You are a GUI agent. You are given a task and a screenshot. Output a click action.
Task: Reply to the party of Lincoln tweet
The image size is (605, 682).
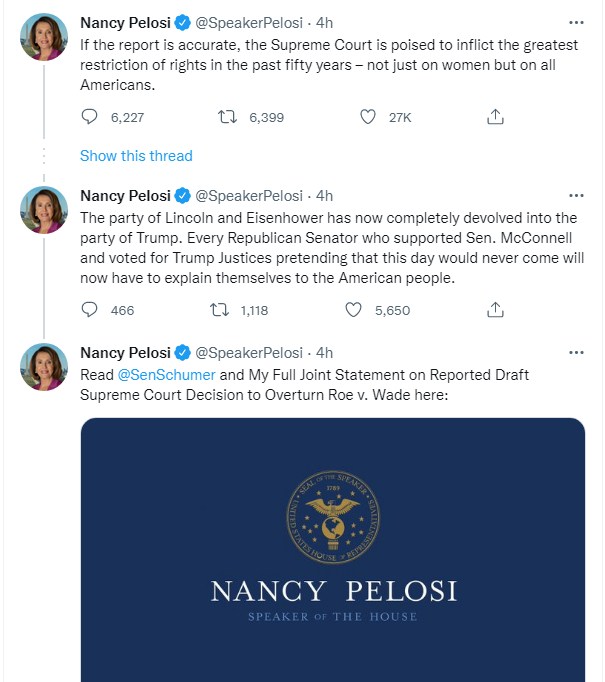click(89, 310)
